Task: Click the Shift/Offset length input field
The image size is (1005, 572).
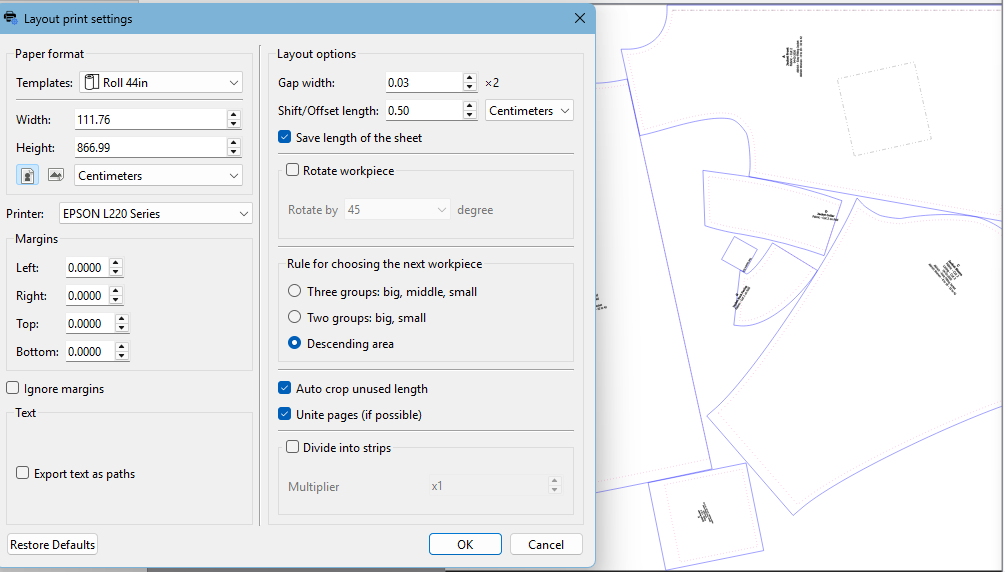Action: pyautogui.click(x=424, y=110)
